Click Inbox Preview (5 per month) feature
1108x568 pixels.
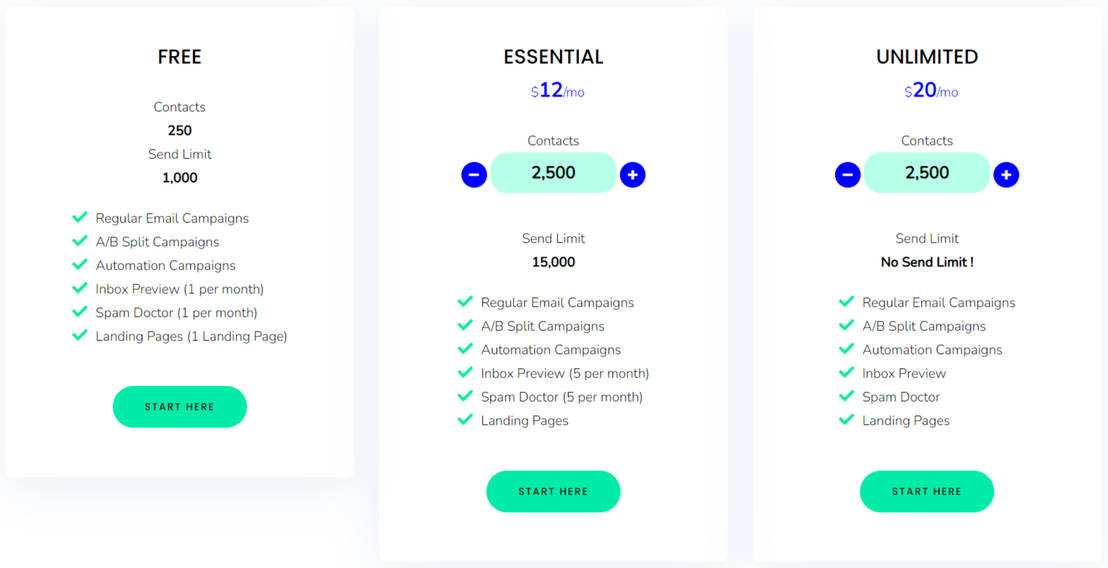tap(565, 373)
